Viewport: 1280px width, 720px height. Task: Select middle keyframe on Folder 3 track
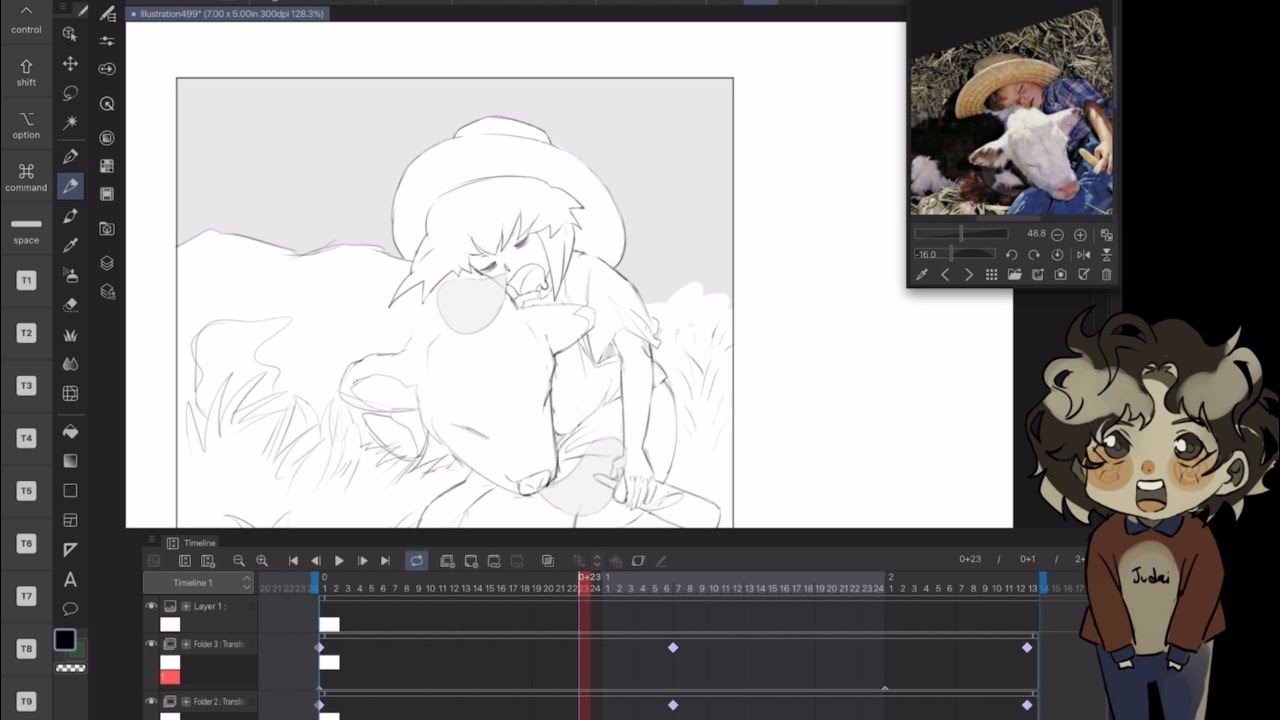click(673, 648)
